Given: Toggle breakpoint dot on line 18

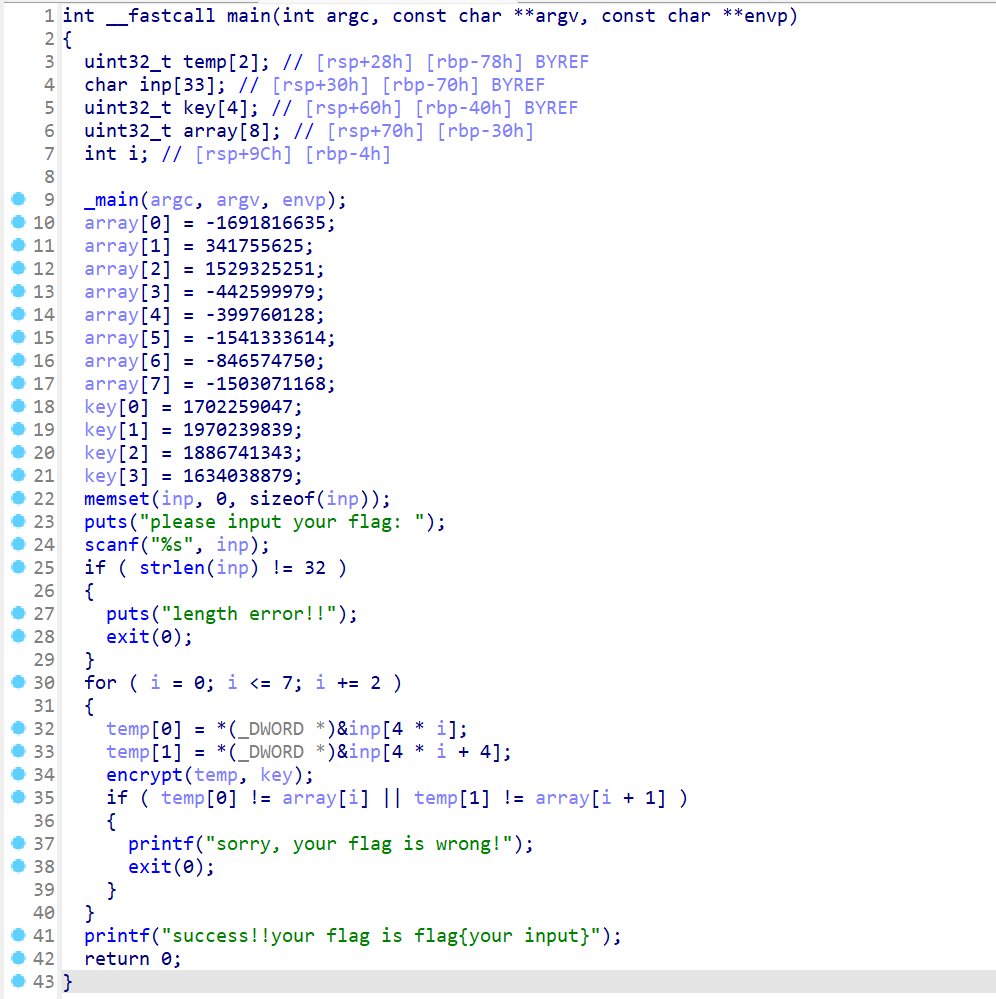Looking at the screenshot, I should 18,406.
